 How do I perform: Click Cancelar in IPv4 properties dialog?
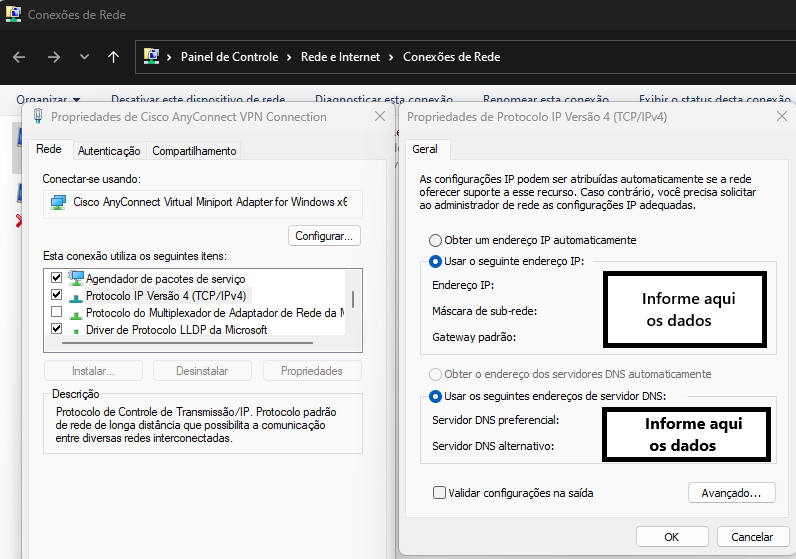[752, 537]
